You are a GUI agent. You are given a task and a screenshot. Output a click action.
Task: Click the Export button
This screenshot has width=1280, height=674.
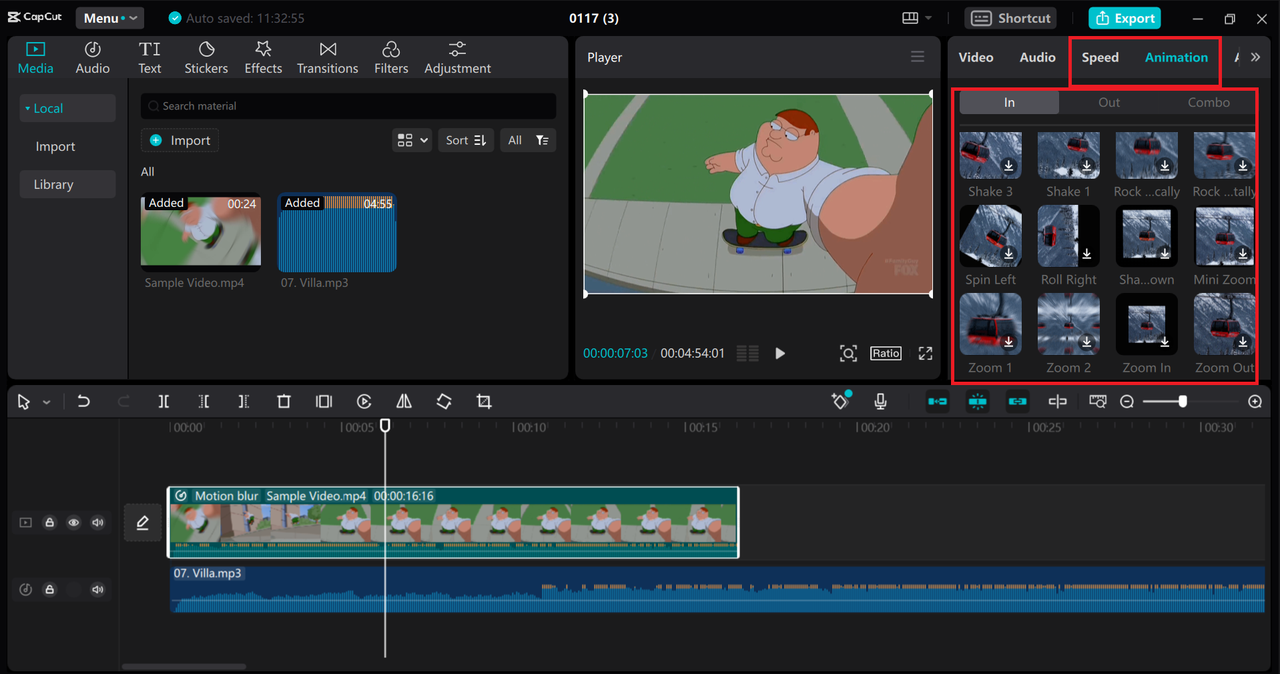point(1126,18)
